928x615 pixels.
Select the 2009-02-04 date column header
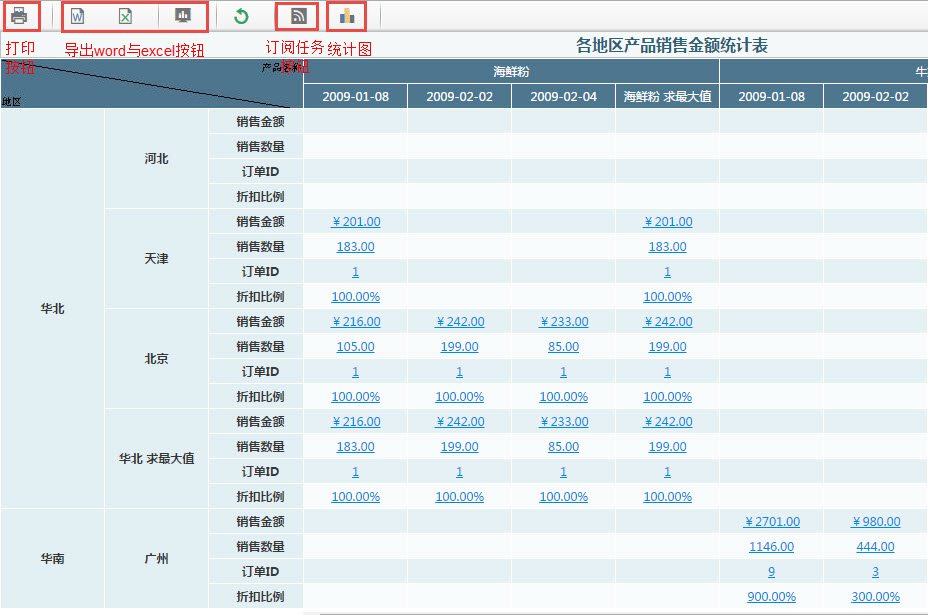(x=563, y=96)
